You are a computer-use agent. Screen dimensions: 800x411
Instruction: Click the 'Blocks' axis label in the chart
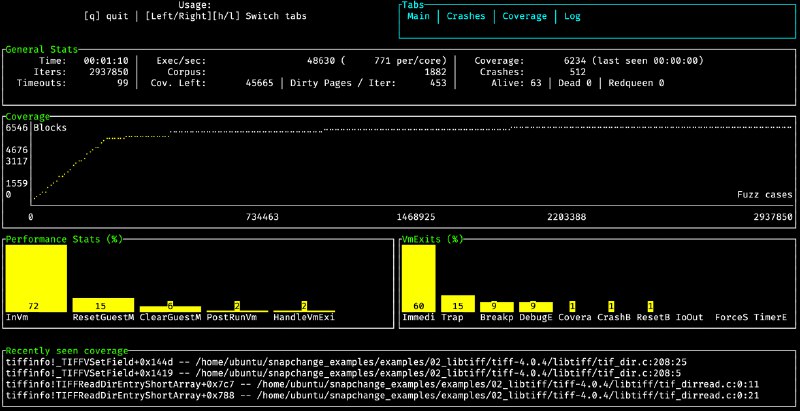click(x=49, y=128)
